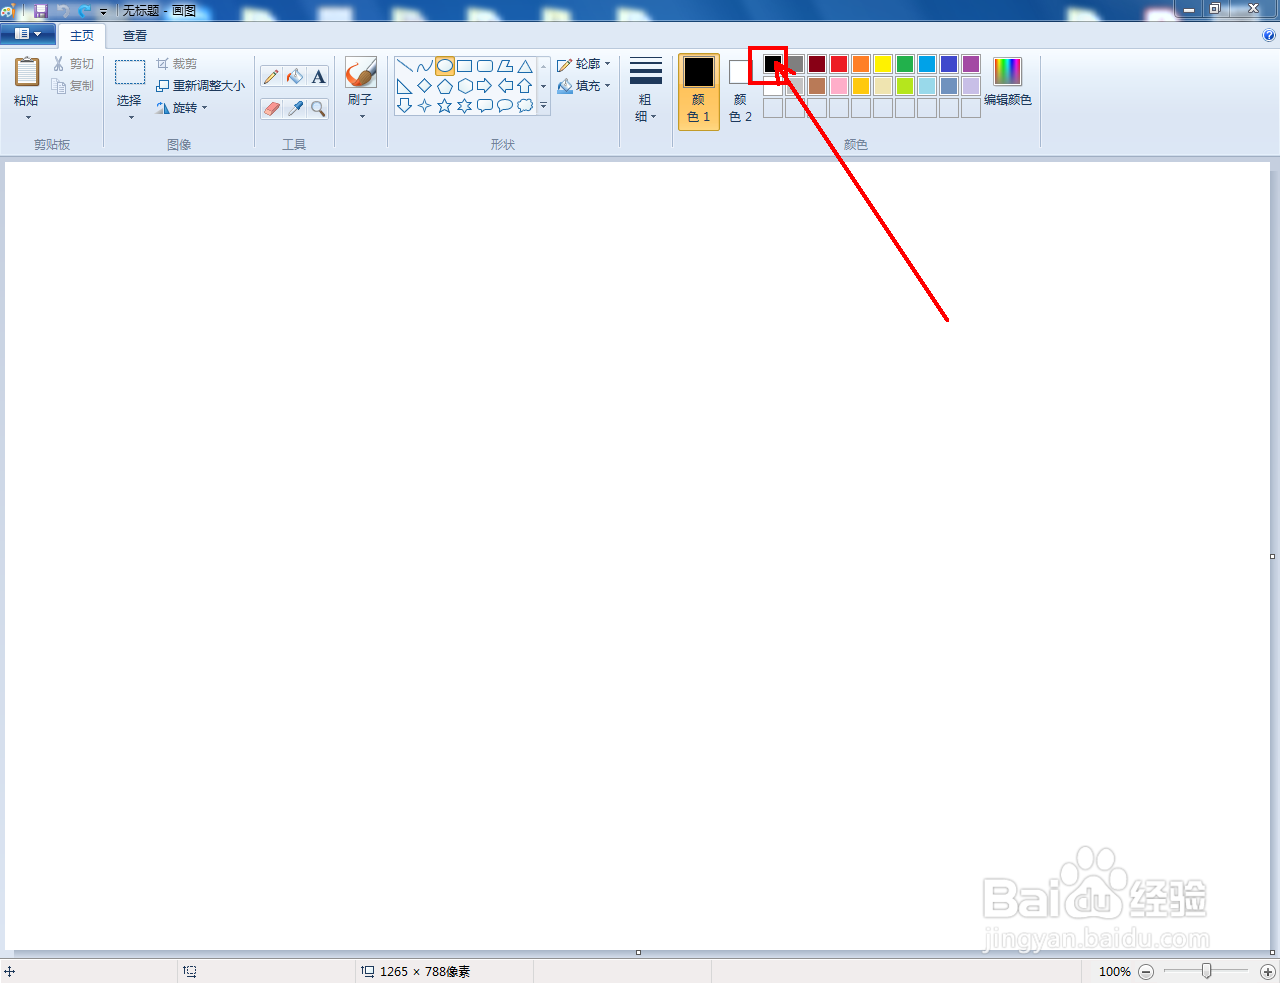Viewport: 1280px width, 983px height.
Task: Pick the yellow color swatch
Action: 883,64
